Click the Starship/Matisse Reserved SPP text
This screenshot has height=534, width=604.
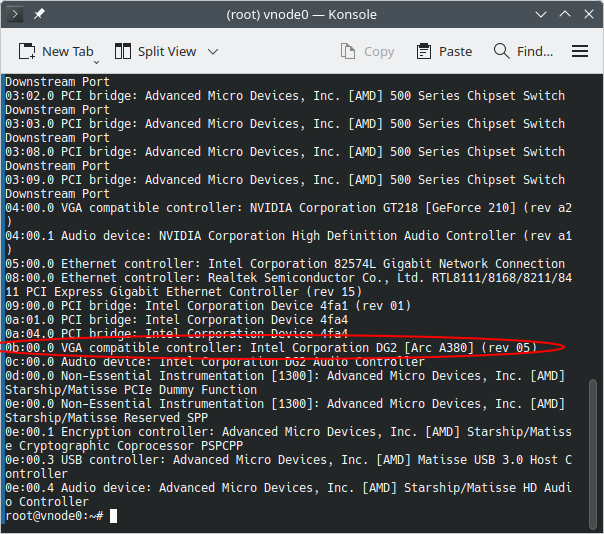(107, 418)
